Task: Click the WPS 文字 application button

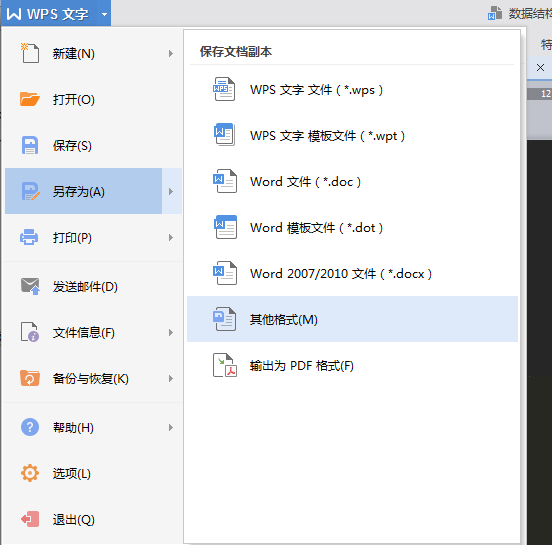Action: pos(56,13)
